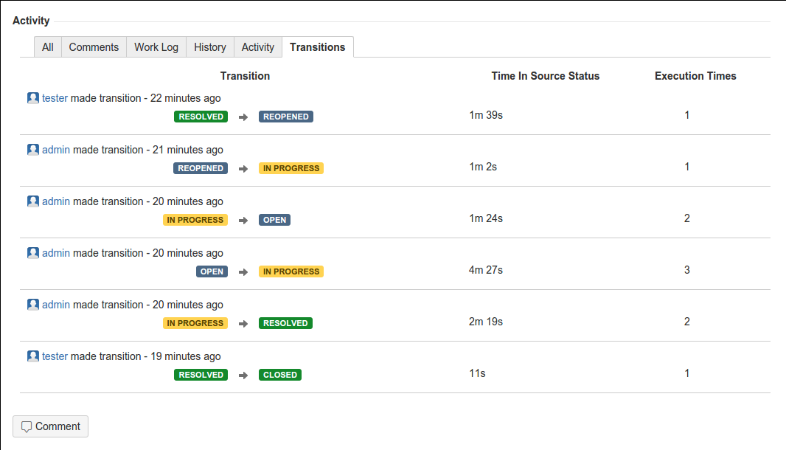
Task: Click the 2m 19s time value
Action: pyautogui.click(x=486, y=322)
